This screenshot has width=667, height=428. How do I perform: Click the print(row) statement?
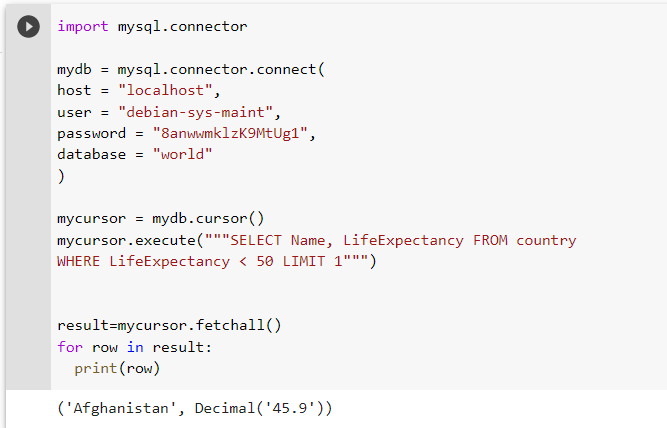click(x=117, y=368)
